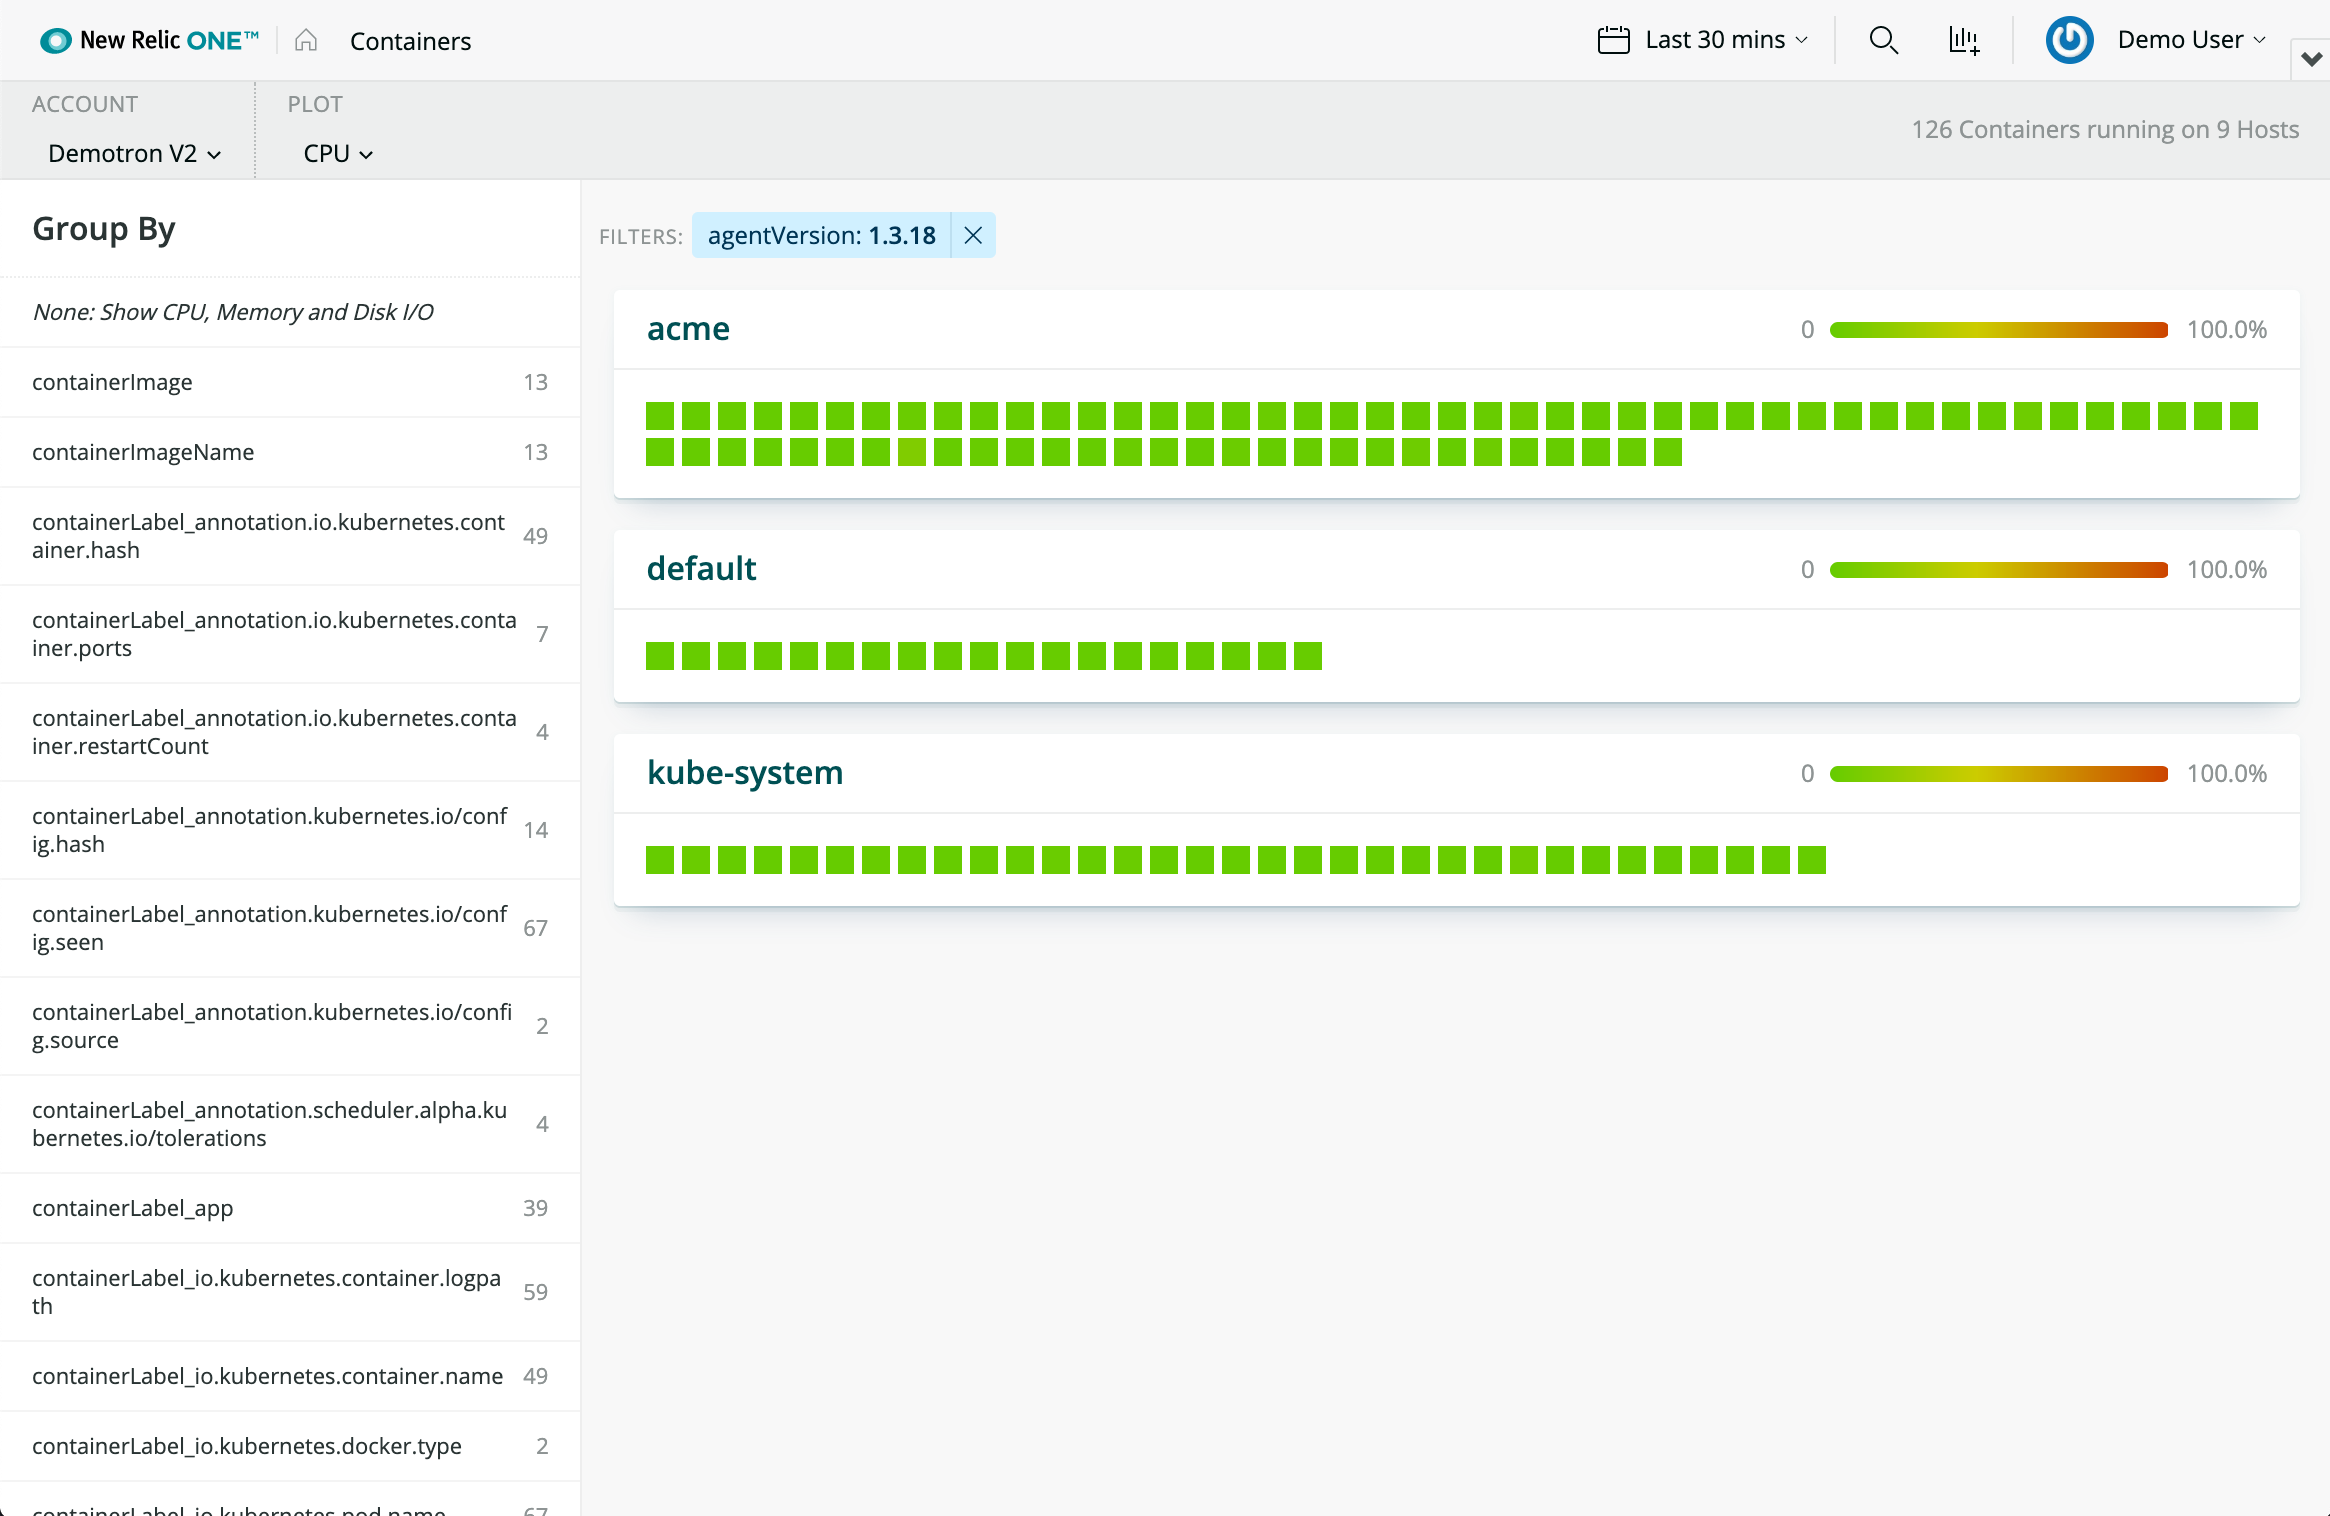Group by kubernetes.container.ports annotation
The image size is (2330, 1516).
pyautogui.click(x=290, y=634)
